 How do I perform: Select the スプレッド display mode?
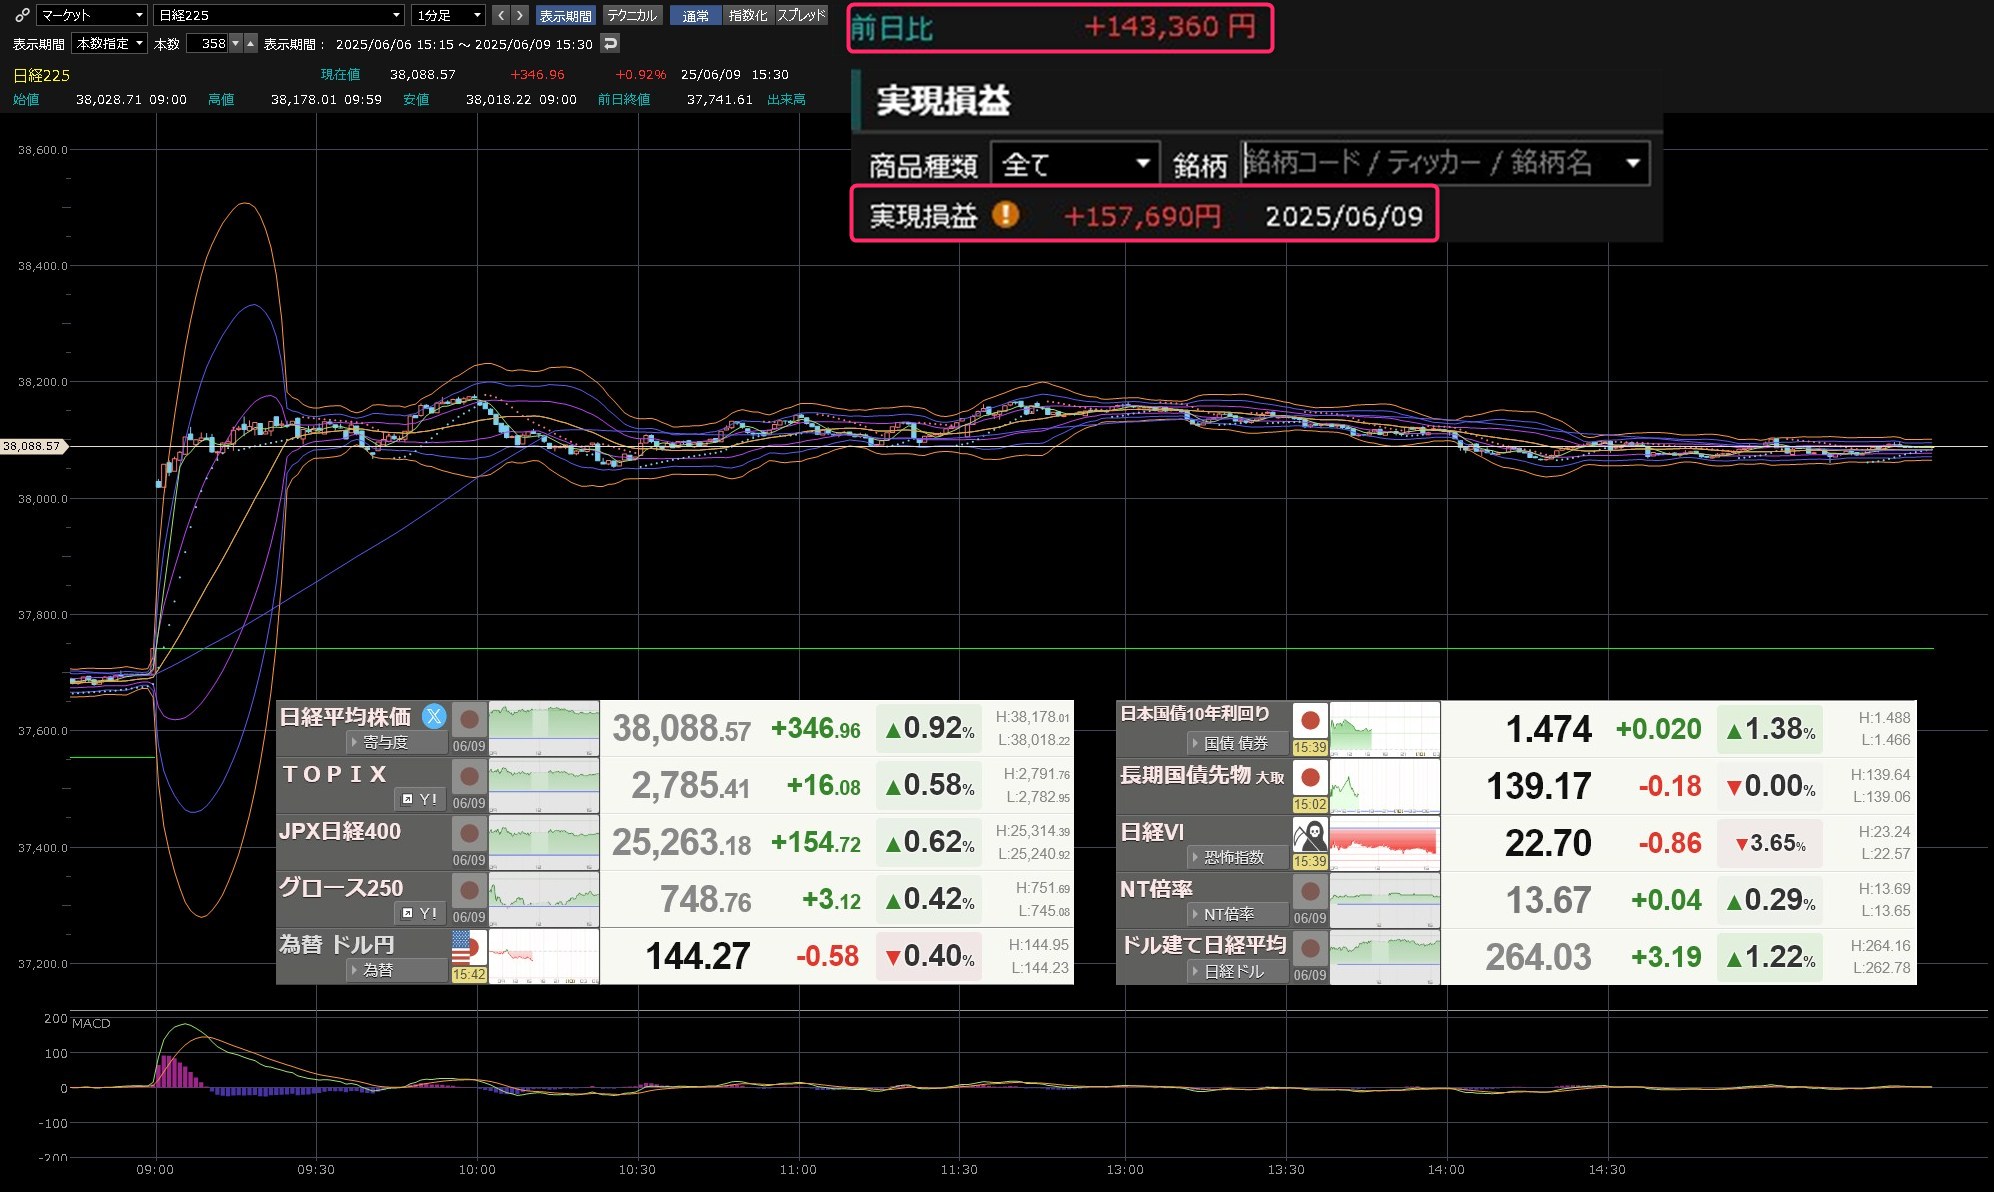(x=801, y=15)
